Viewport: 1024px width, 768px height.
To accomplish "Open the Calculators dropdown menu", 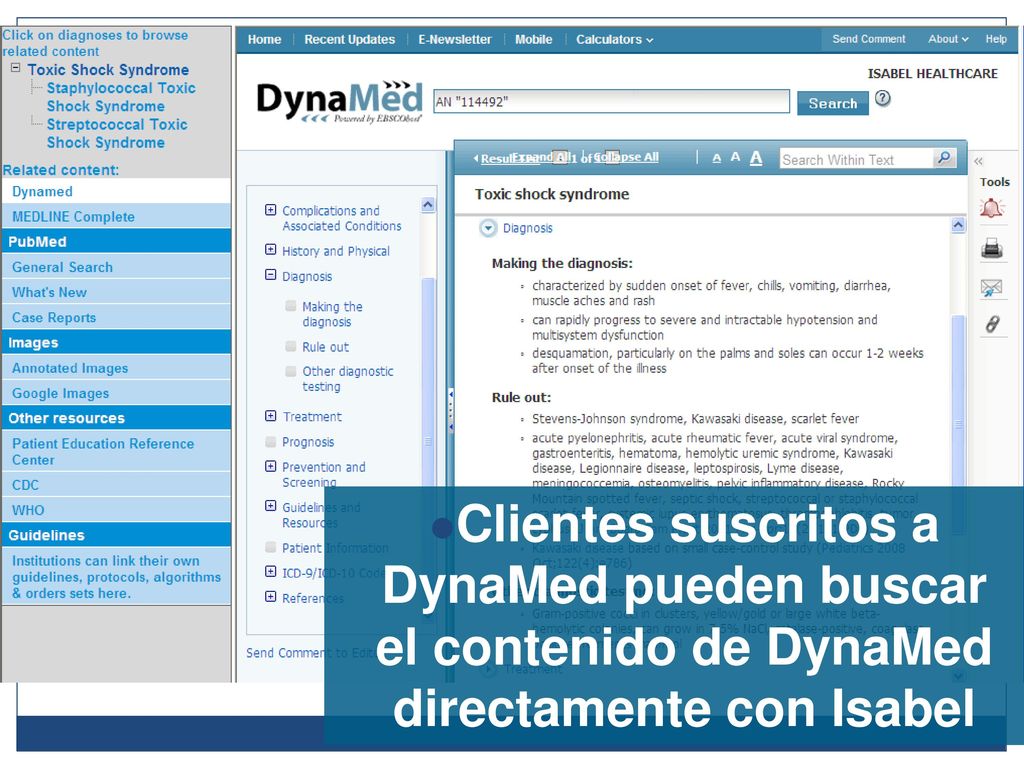I will [x=614, y=40].
